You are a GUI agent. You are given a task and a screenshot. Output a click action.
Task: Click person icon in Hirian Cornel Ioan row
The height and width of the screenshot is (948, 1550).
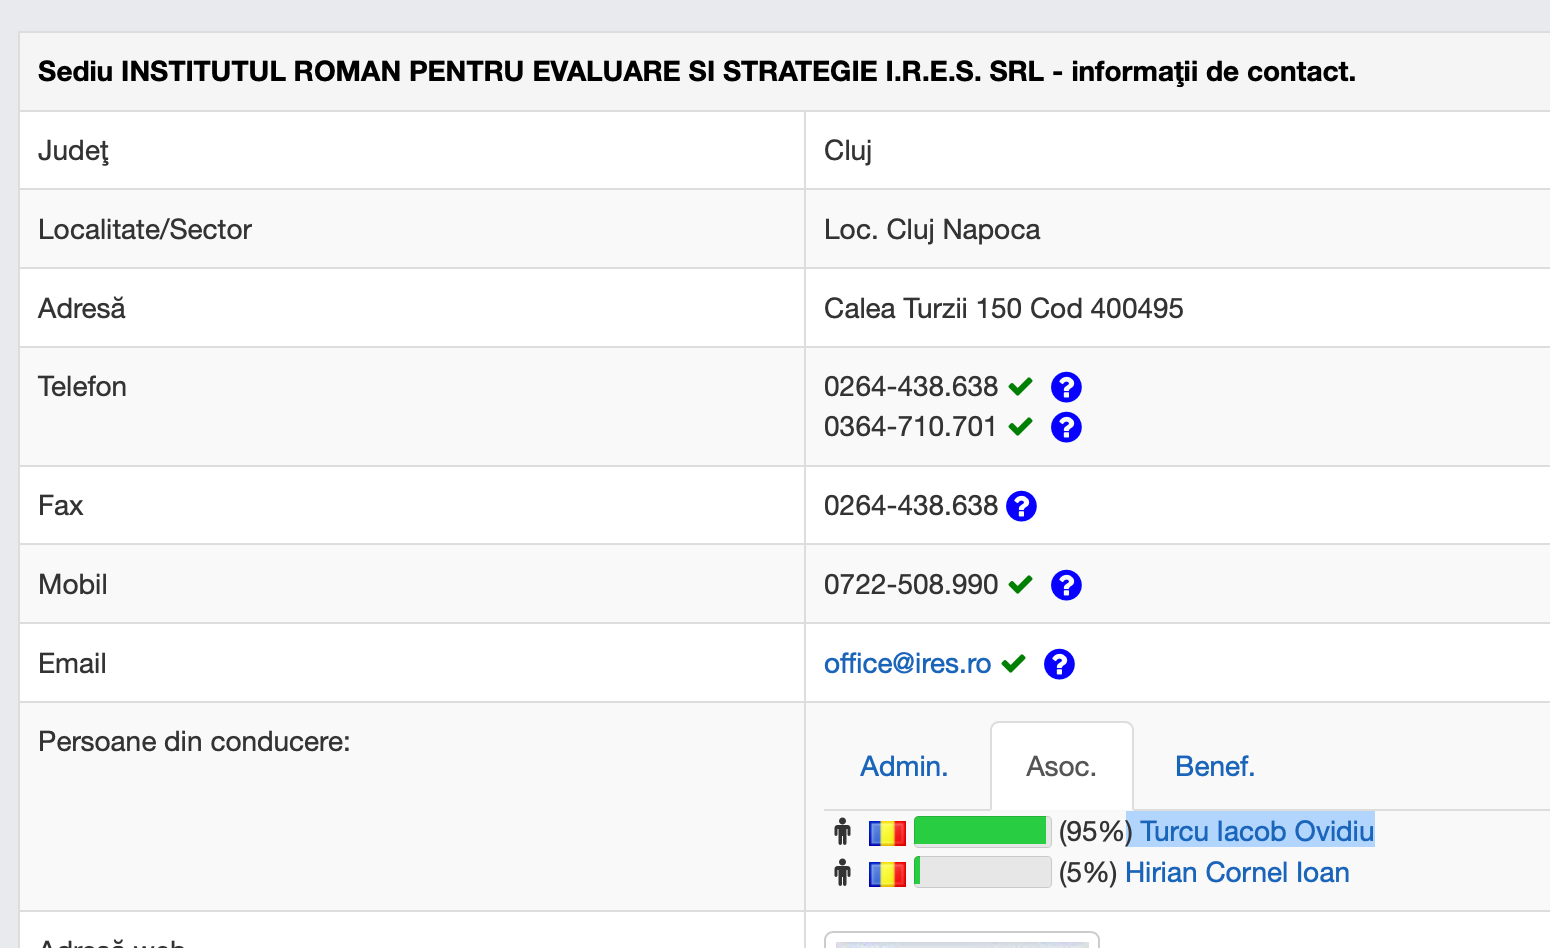click(843, 873)
